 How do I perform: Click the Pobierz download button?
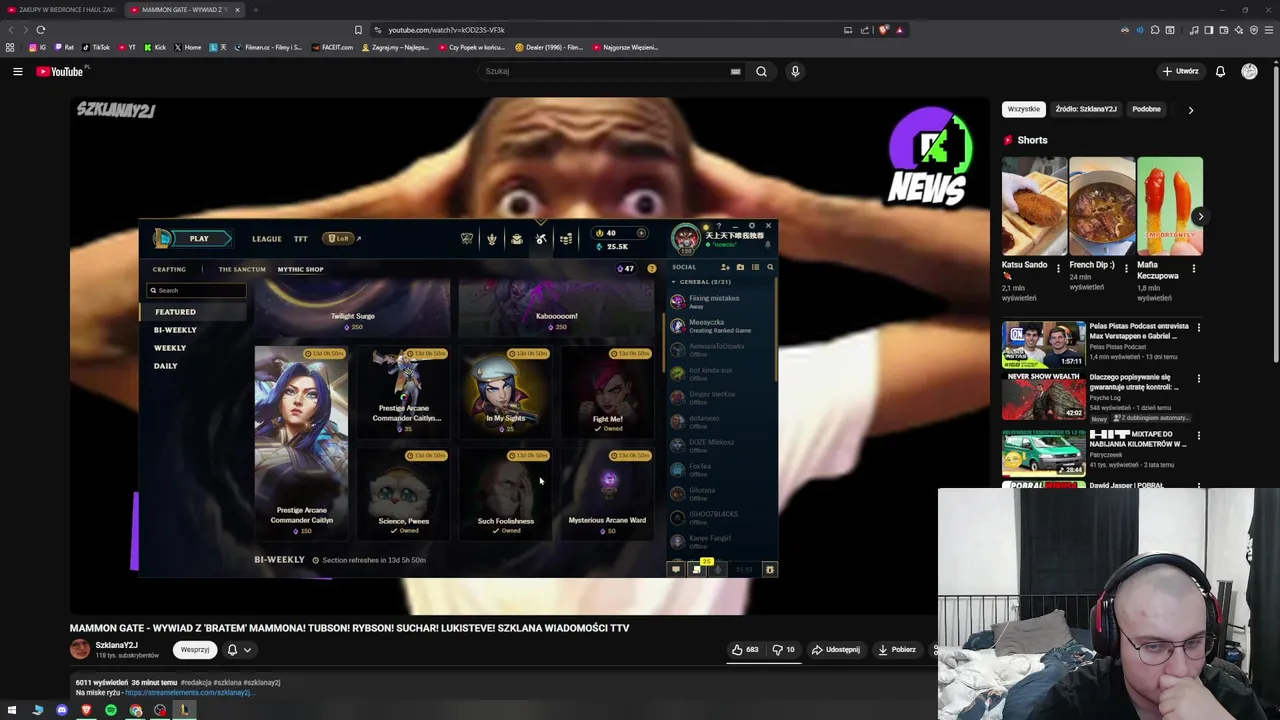(896, 650)
